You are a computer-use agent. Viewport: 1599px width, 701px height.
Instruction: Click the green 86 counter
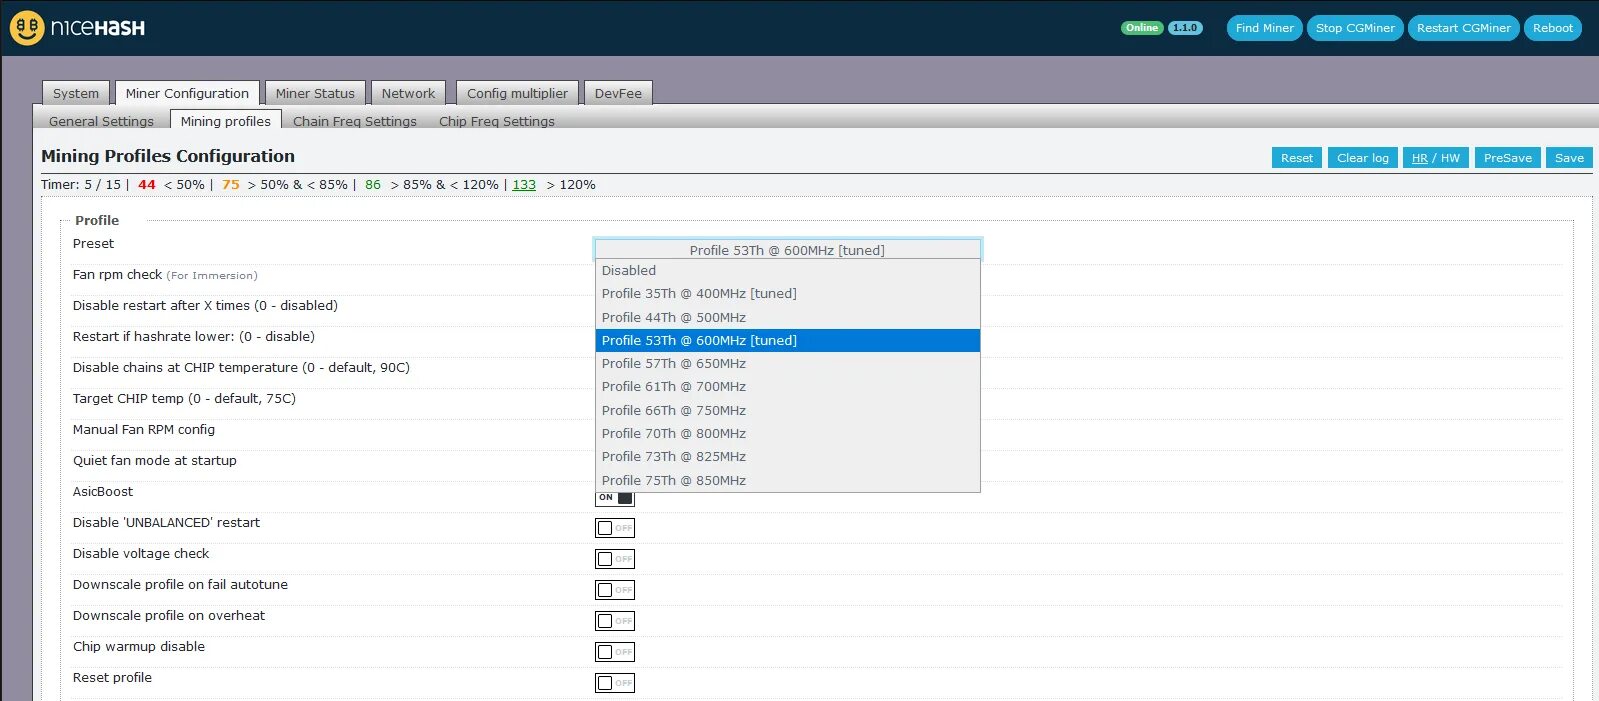[x=373, y=185]
